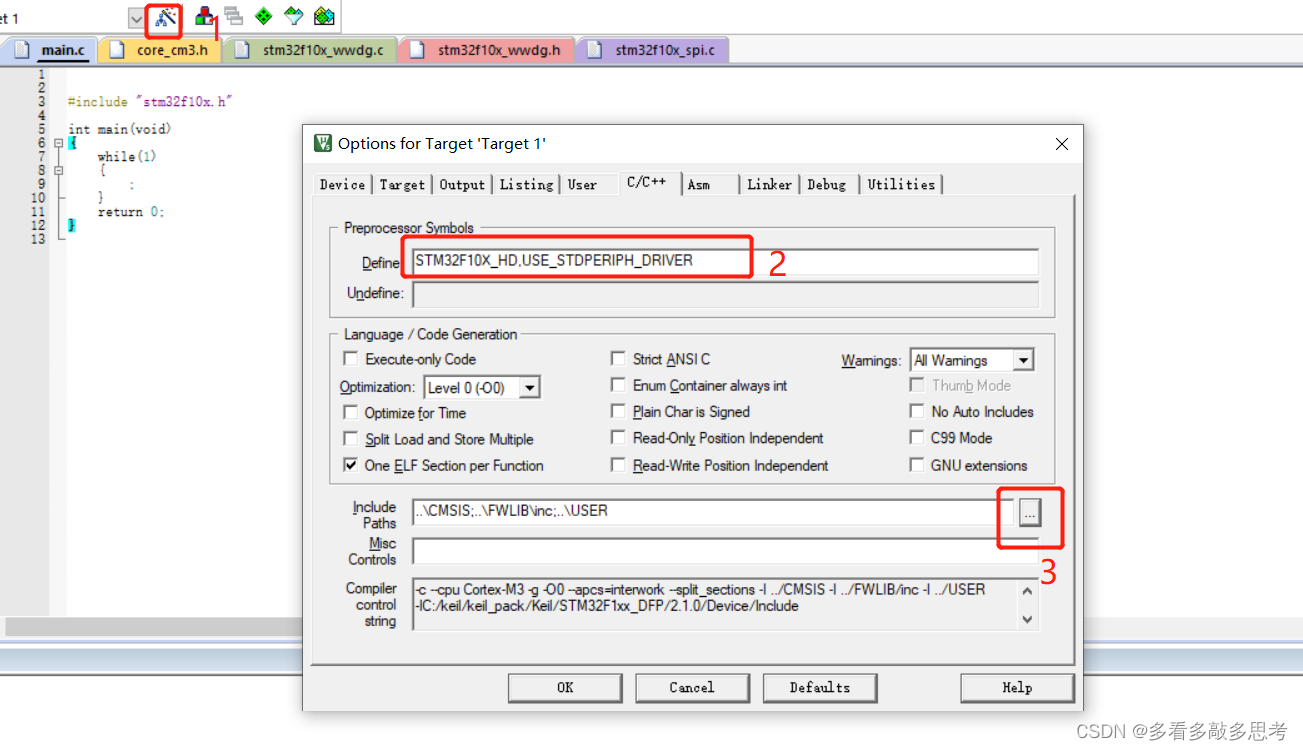Image resolution: width=1303 pixels, height=750 pixels.
Task: Open Manage Run-Time Environment green diamond icon
Action: pyautogui.click(x=263, y=16)
